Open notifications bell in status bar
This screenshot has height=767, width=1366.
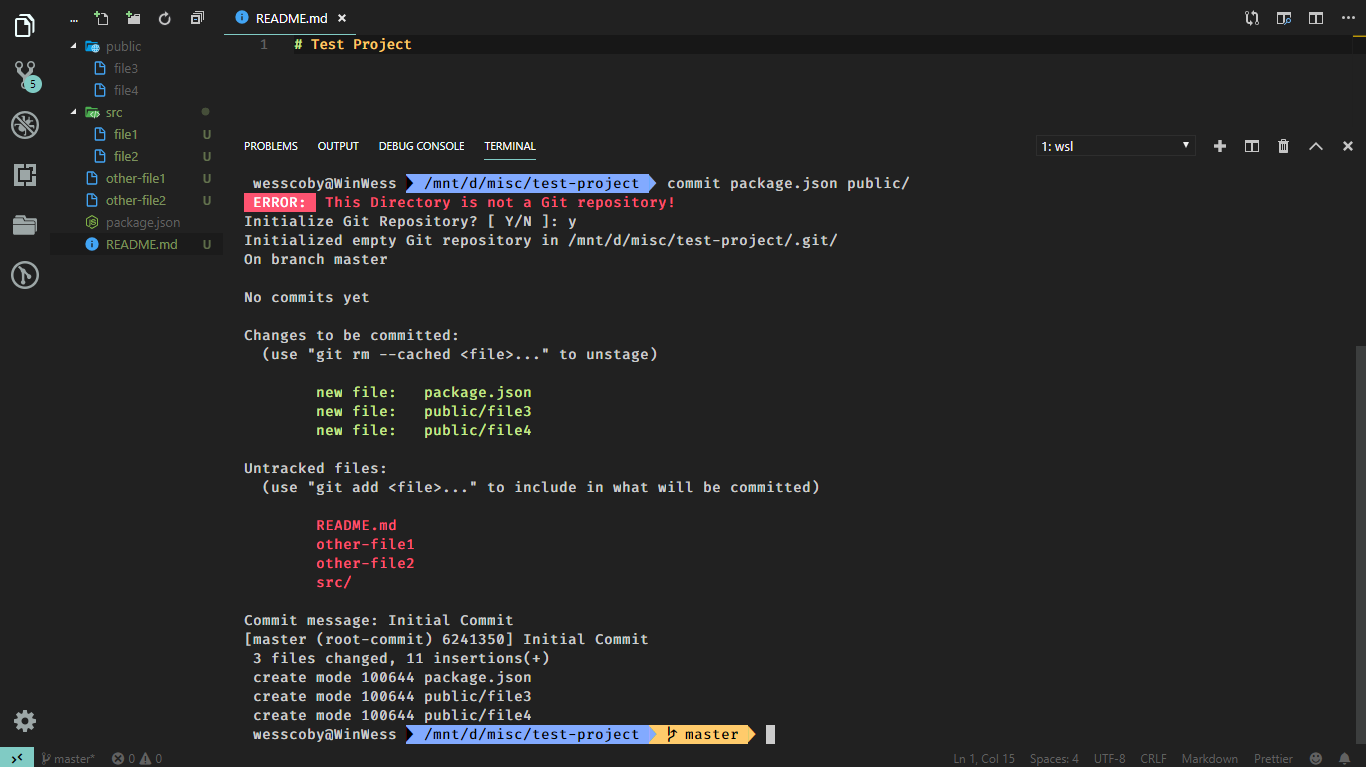click(1345, 758)
